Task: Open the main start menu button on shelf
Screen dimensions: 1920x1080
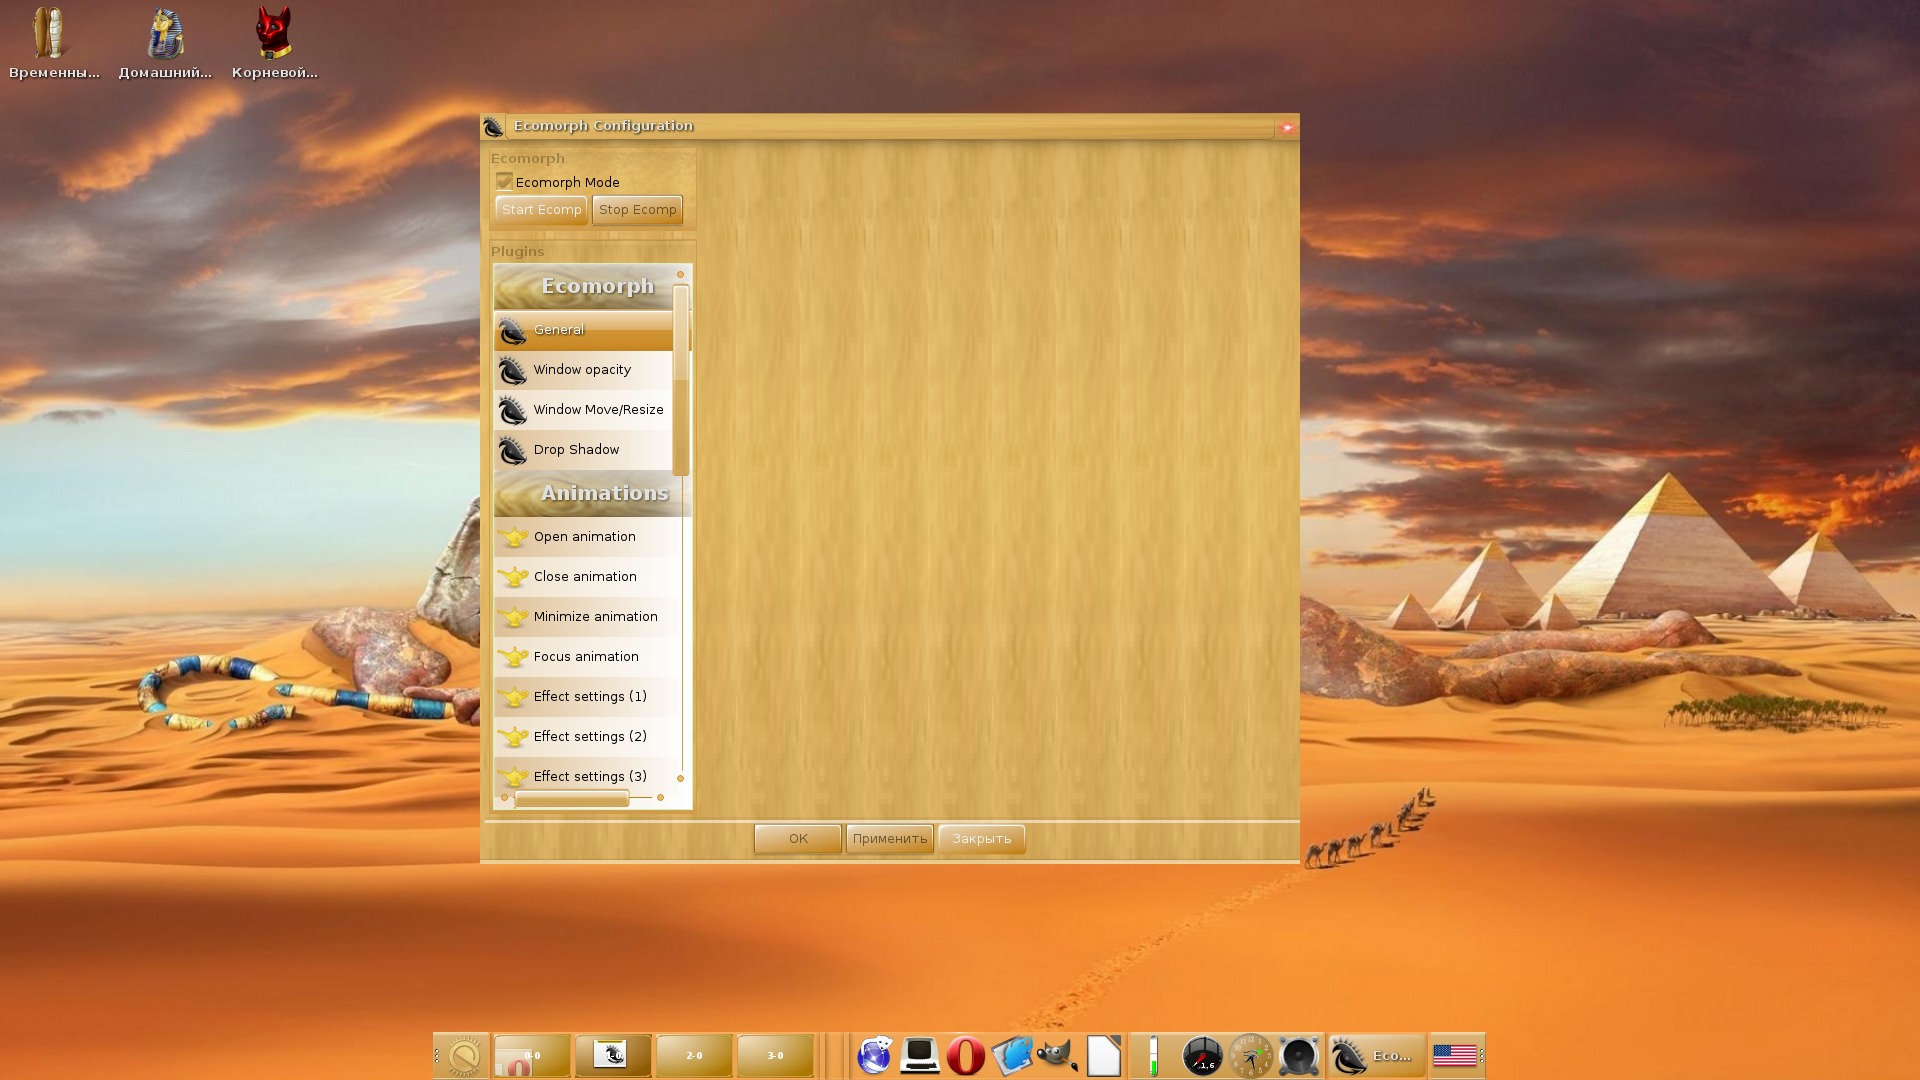Action: (x=465, y=1056)
